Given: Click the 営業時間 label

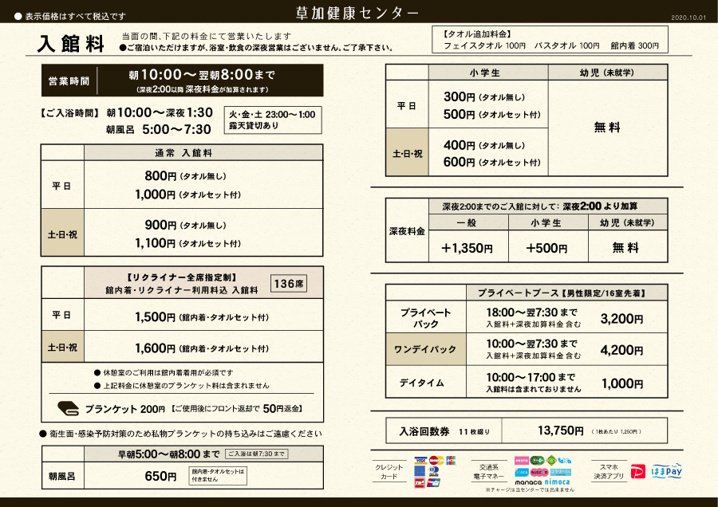Looking at the screenshot, I should click(69, 81).
